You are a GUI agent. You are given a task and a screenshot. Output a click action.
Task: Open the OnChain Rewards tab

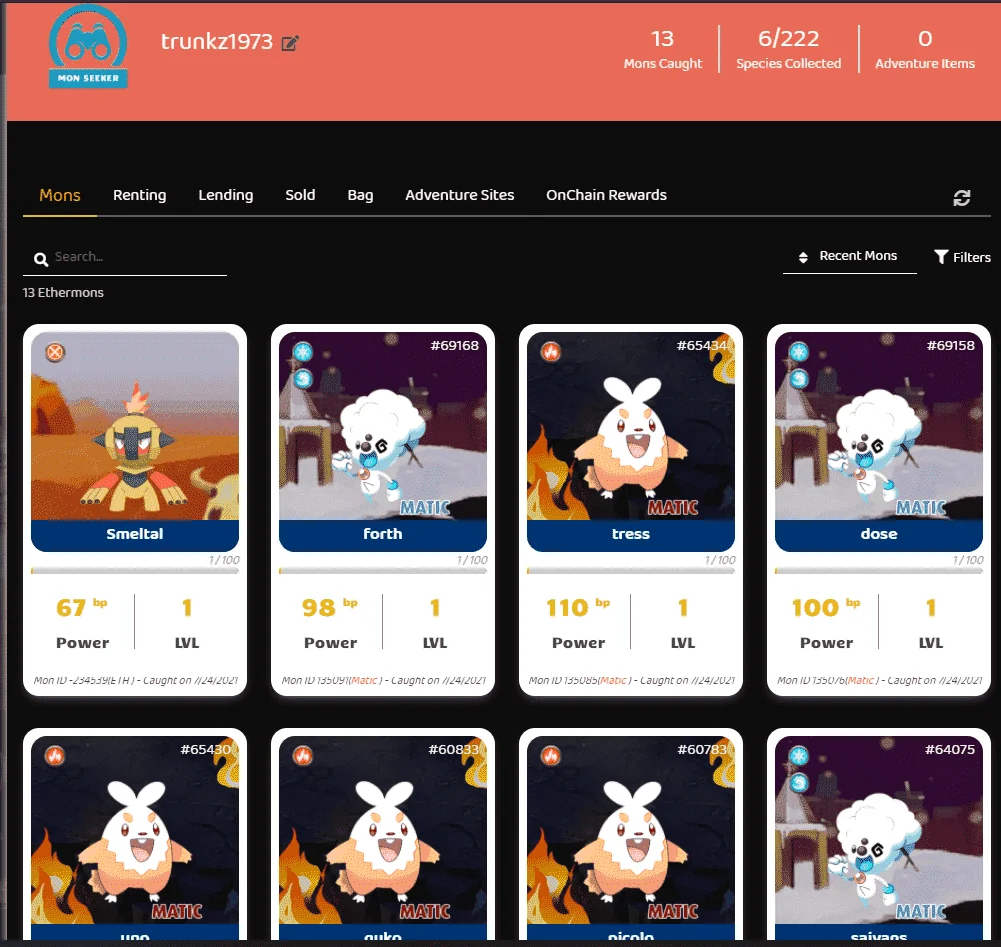coord(606,195)
